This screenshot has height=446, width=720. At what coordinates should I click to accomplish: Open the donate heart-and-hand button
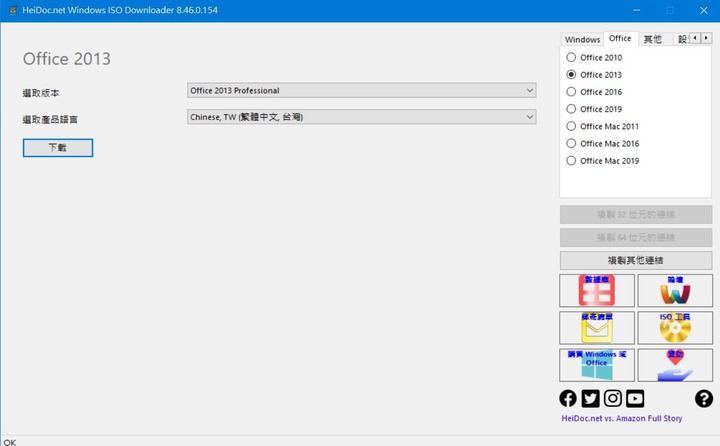[x=675, y=365]
